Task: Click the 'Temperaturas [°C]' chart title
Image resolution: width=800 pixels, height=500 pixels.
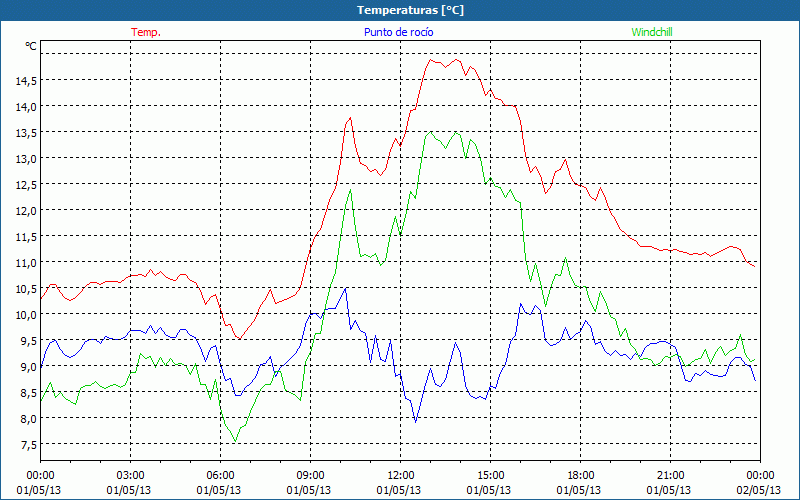Action: click(410, 10)
